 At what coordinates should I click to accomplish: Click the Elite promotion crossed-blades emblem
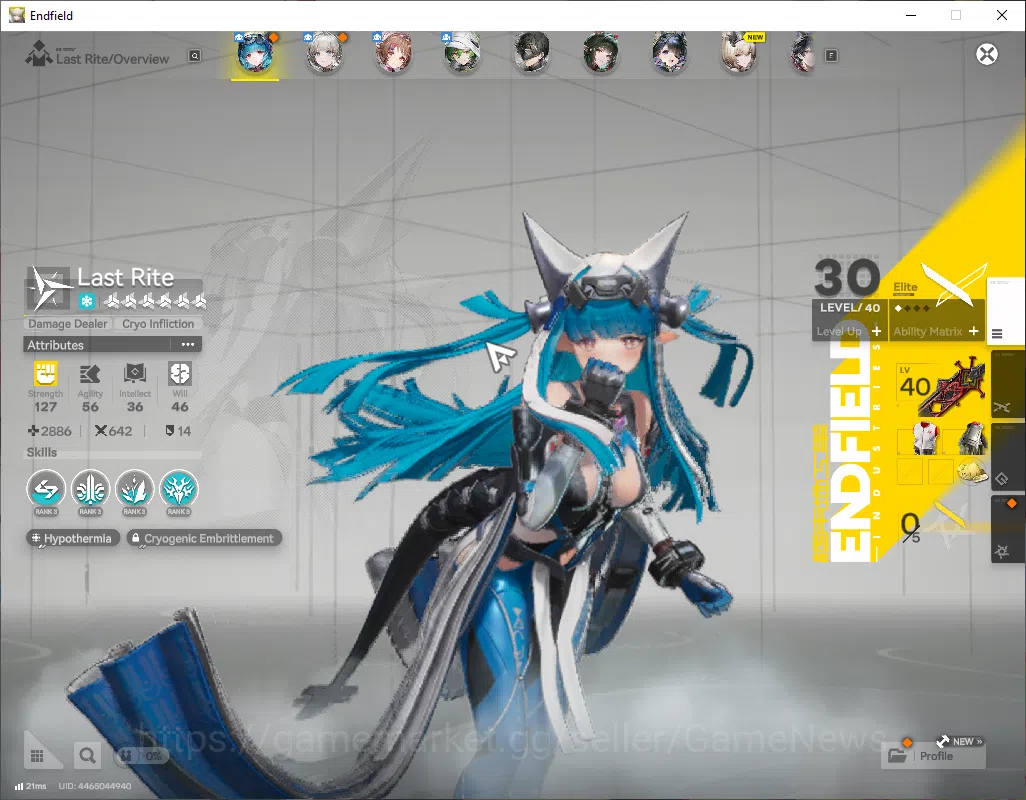pyautogui.click(x=952, y=283)
